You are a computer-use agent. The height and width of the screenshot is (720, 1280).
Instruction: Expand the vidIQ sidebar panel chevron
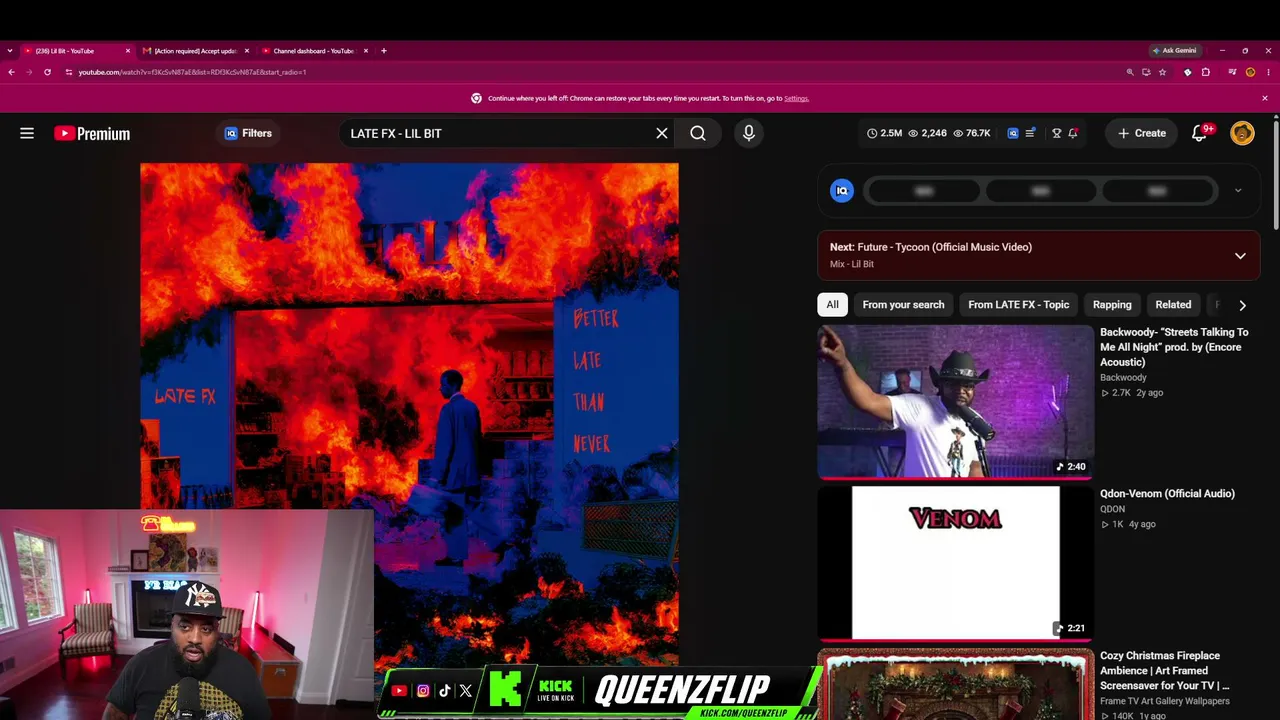pos(1238,190)
